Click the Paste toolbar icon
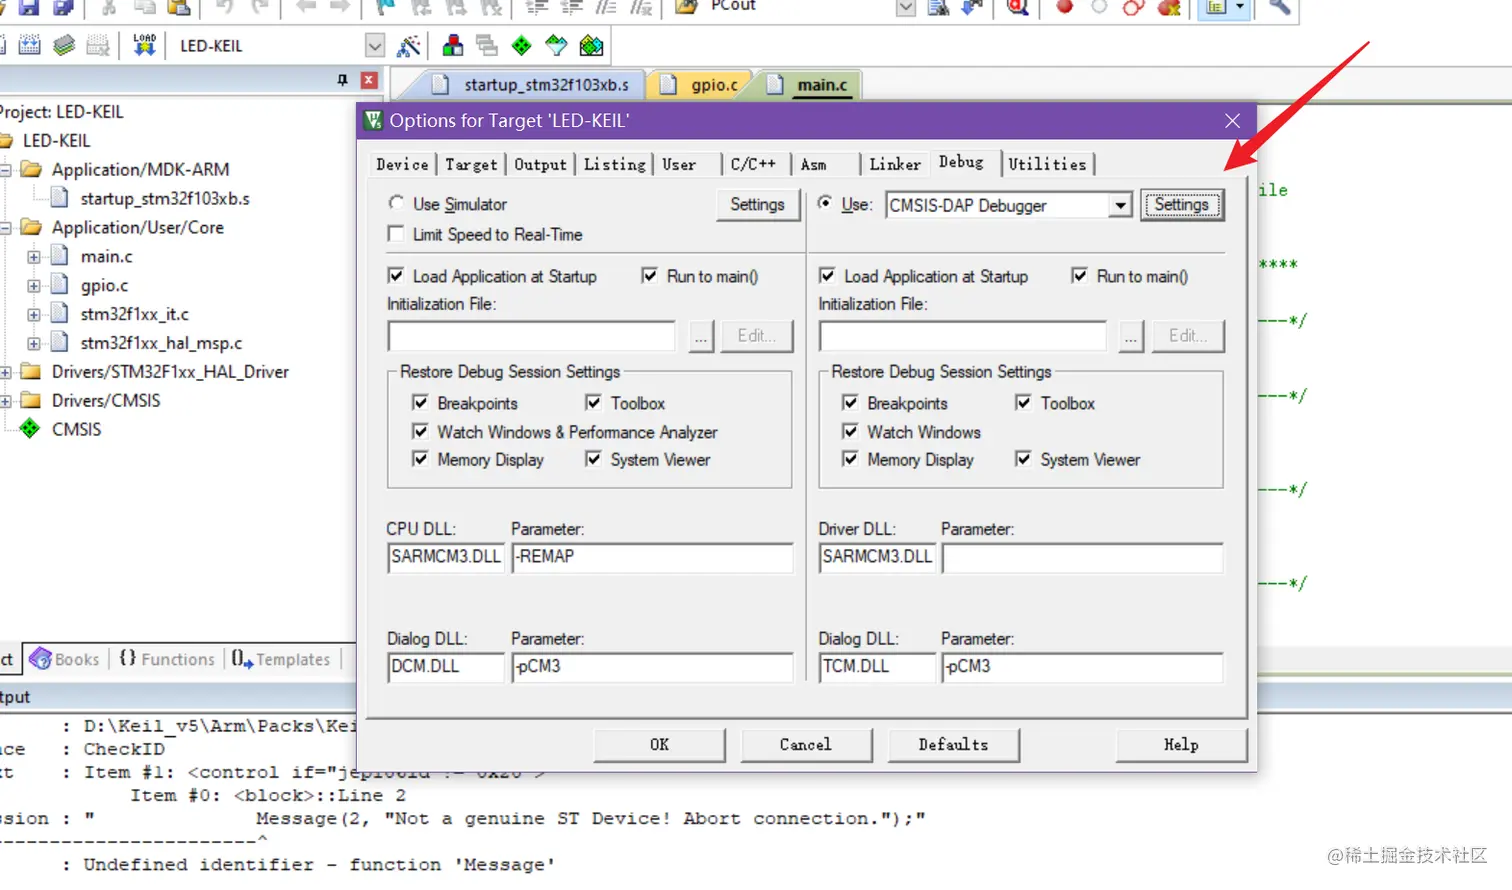 179,7
